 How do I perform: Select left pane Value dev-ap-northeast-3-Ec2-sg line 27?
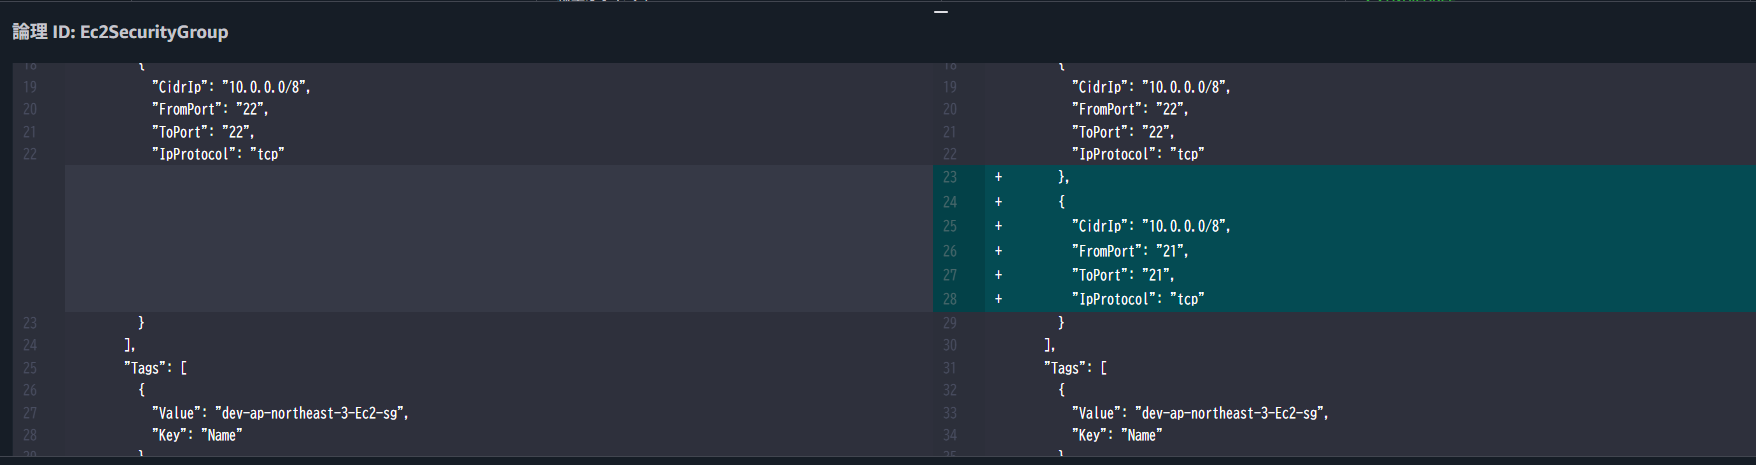point(280,413)
